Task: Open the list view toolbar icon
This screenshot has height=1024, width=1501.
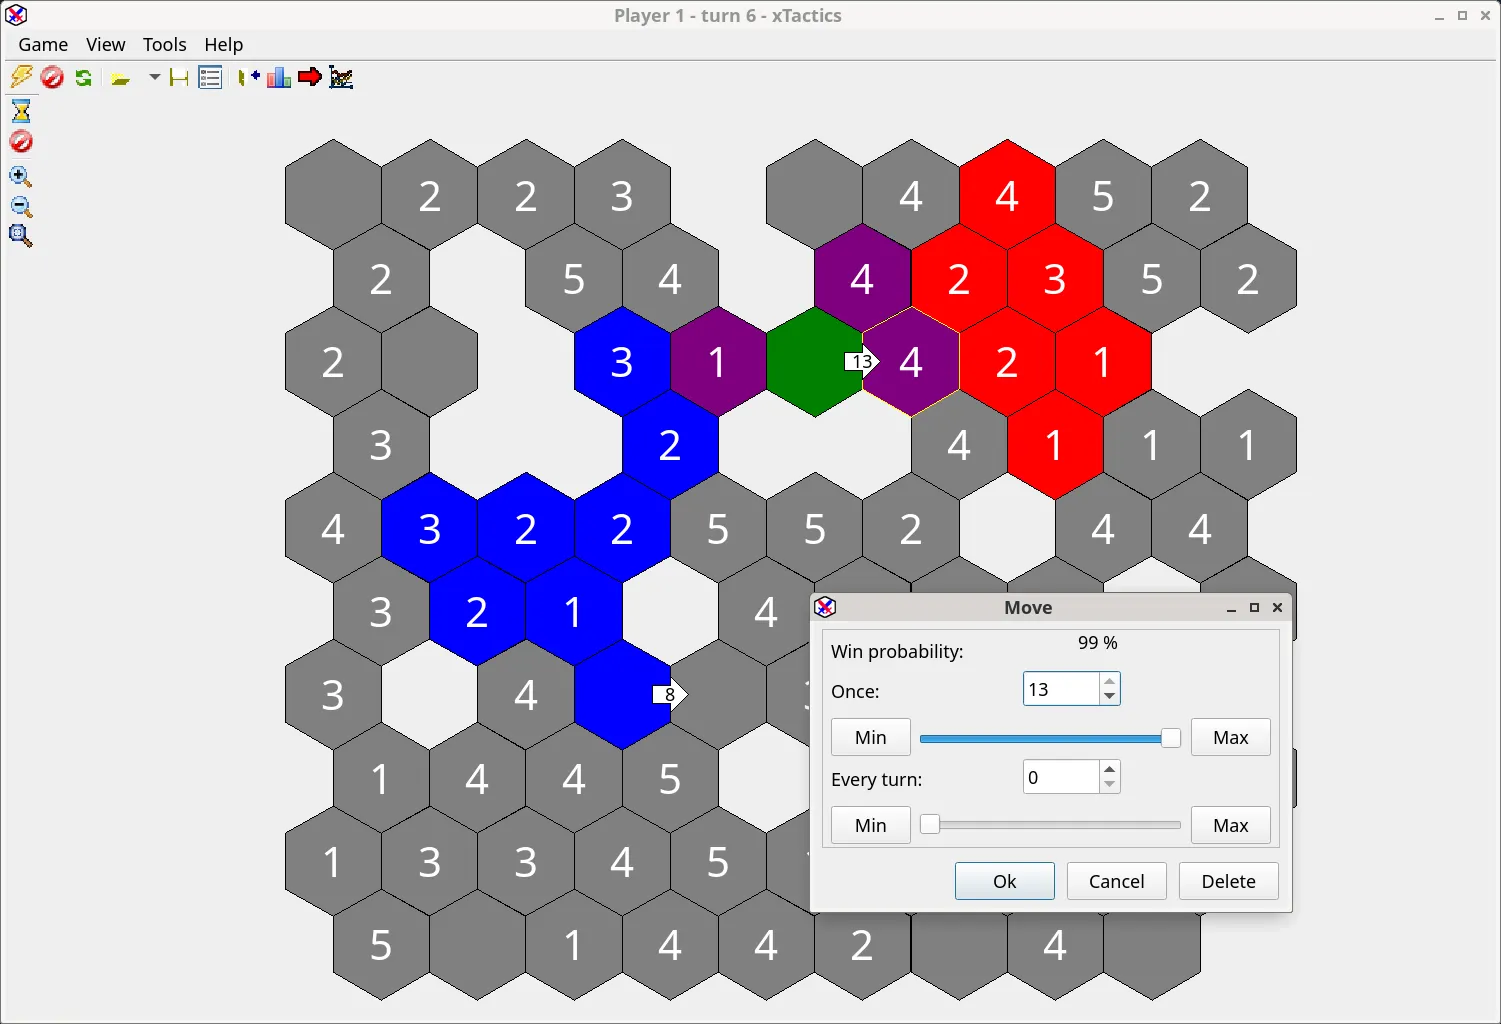Action: pyautogui.click(x=210, y=77)
